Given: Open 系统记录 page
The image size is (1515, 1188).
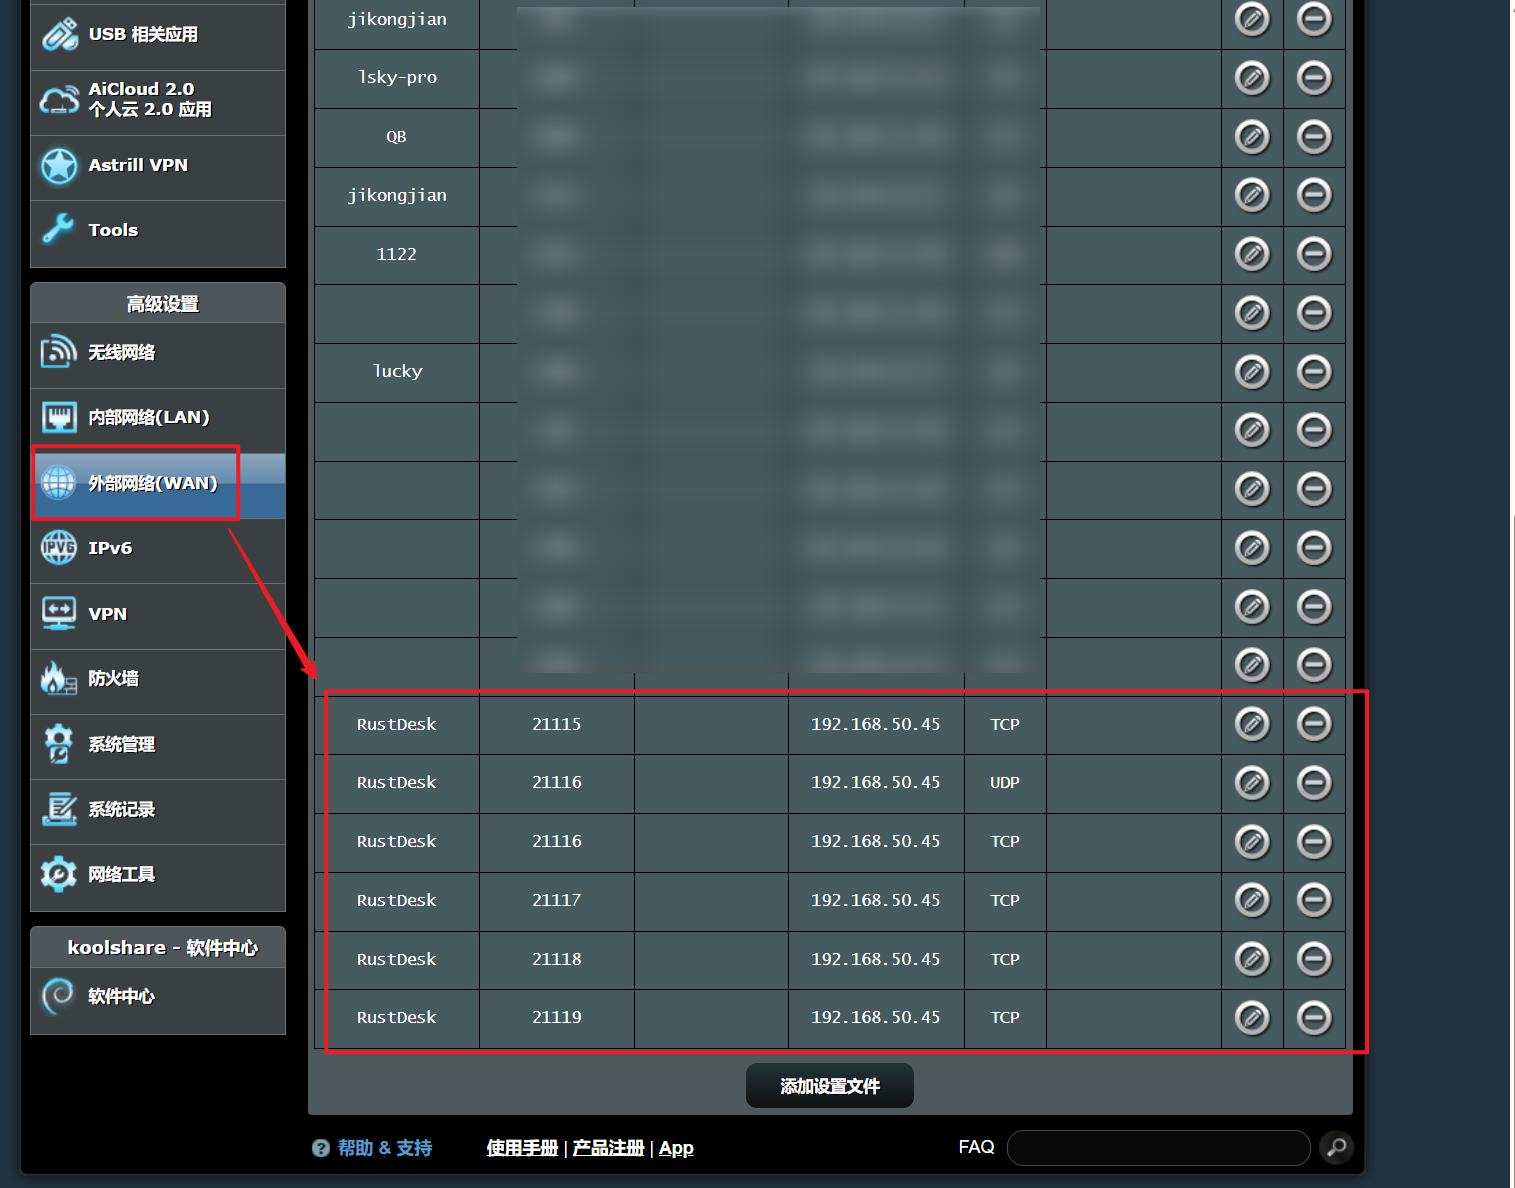Looking at the screenshot, I should pyautogui.click(x=158, y=810).
